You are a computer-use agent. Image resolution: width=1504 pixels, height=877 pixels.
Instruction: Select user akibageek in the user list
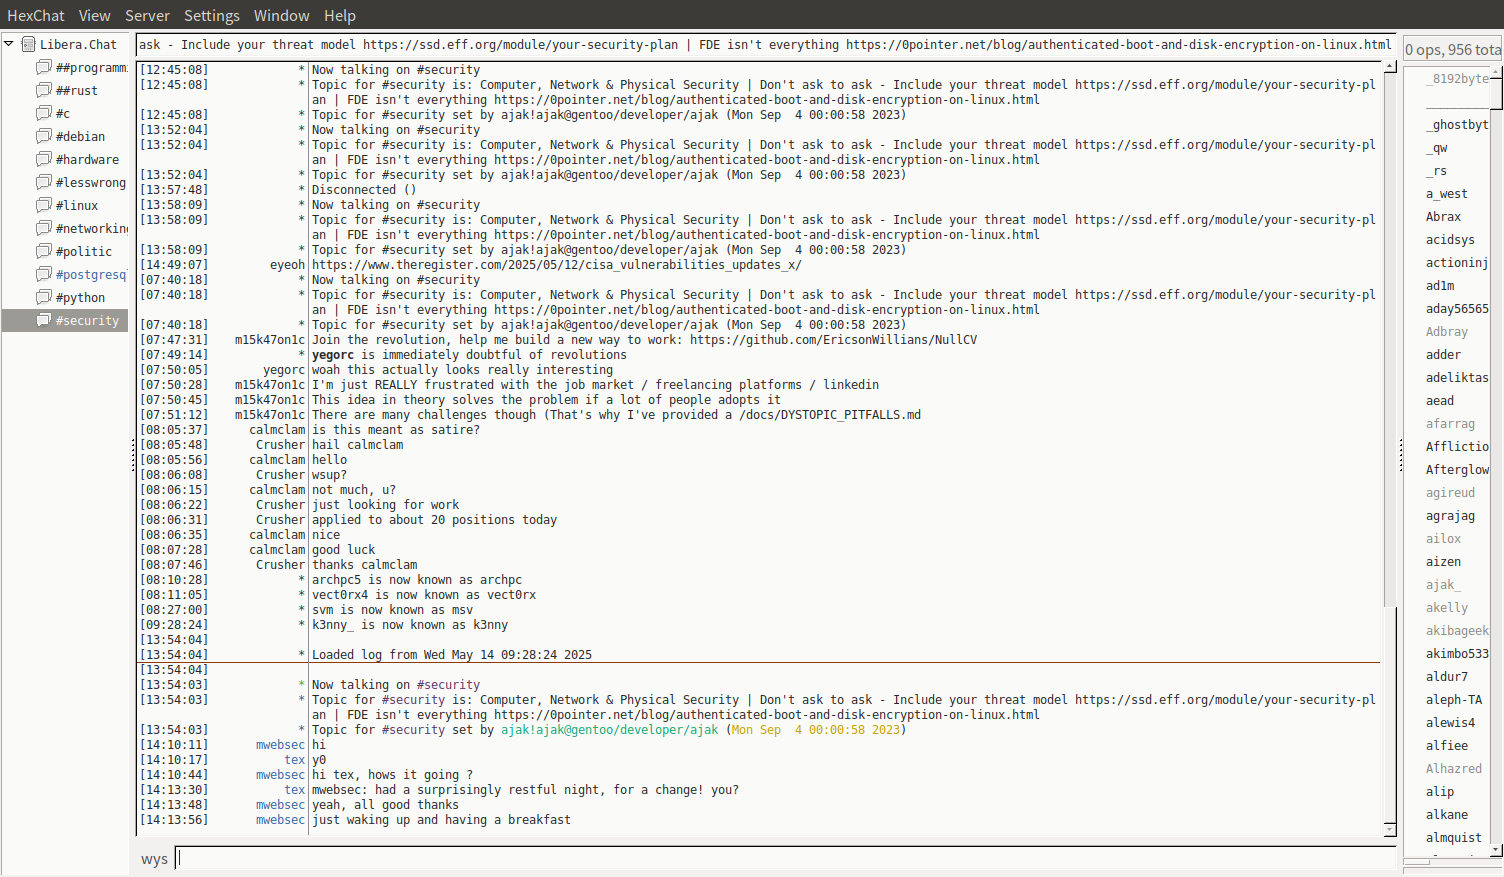1457,631
